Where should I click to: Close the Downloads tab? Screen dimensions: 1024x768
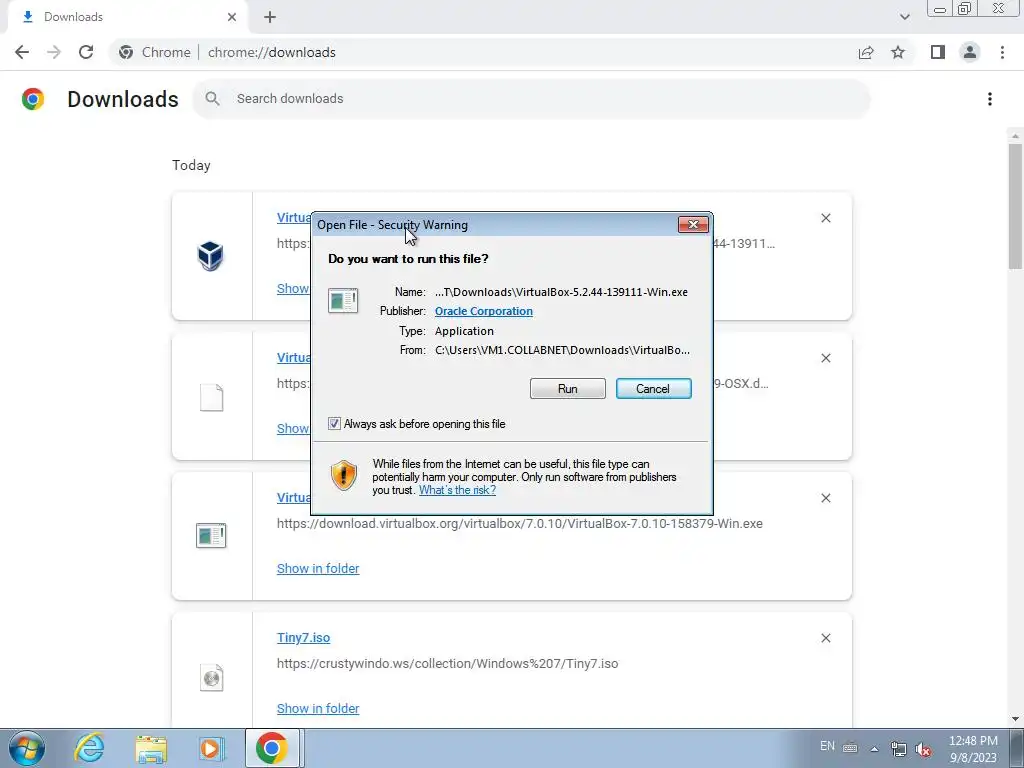click(232, 17)
